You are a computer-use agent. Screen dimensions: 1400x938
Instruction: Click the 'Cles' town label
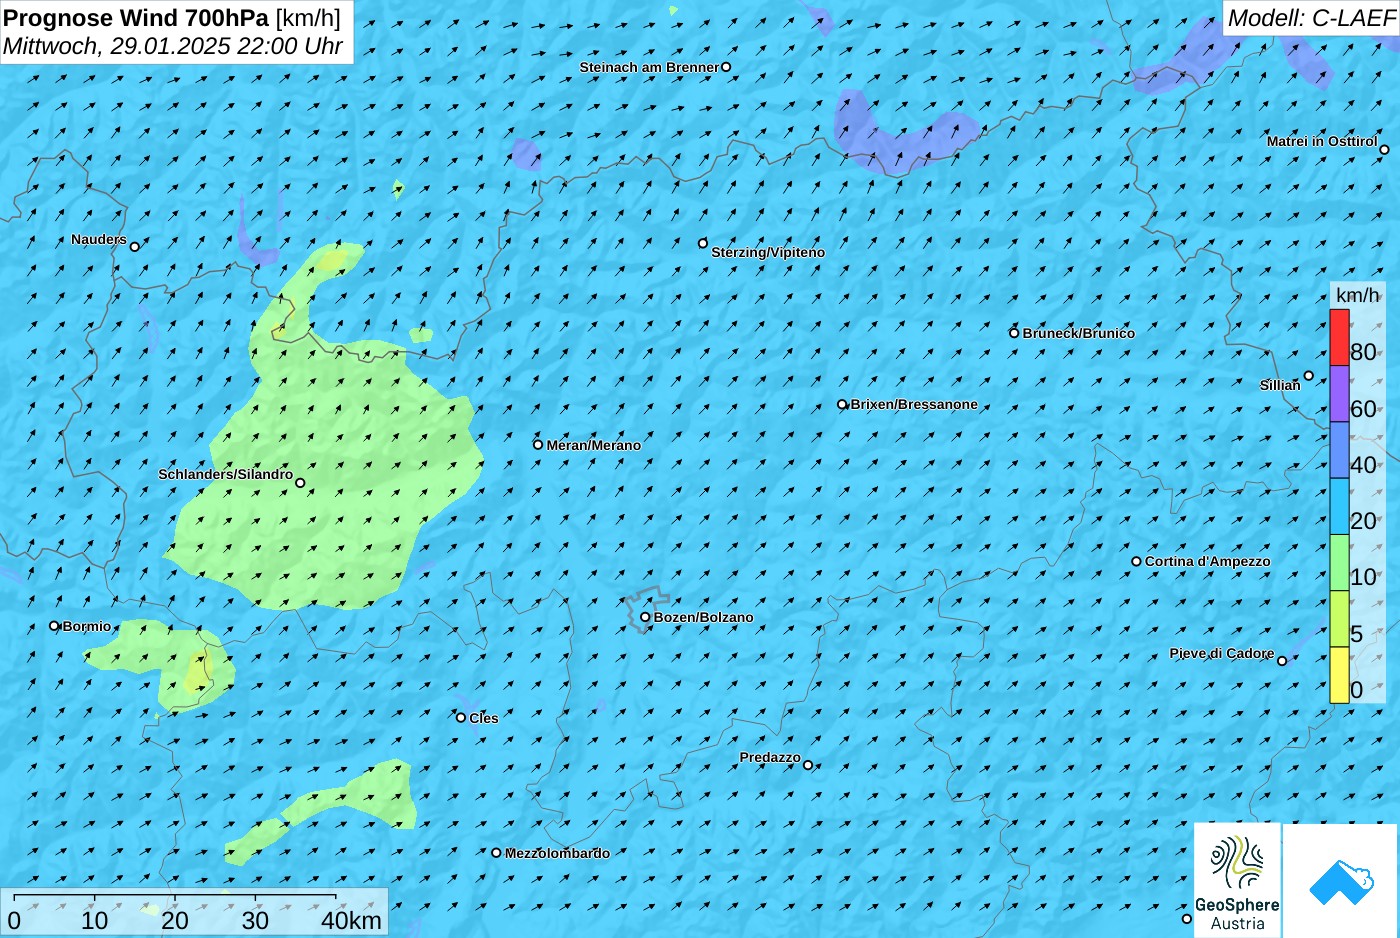click(x=484, y=718)
